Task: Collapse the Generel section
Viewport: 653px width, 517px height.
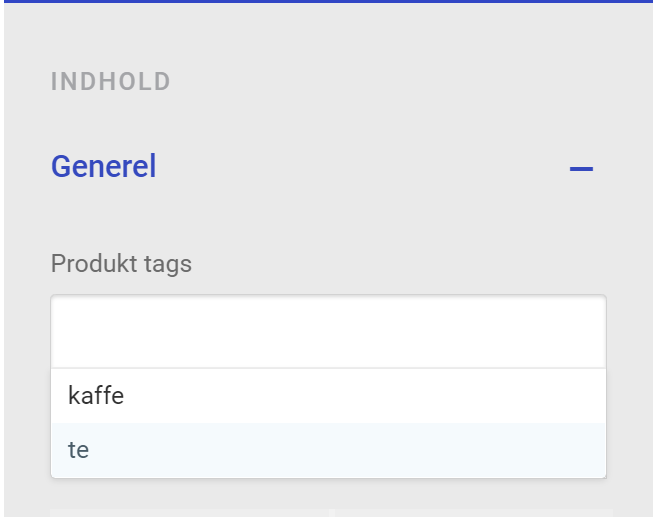Action: 581,168
